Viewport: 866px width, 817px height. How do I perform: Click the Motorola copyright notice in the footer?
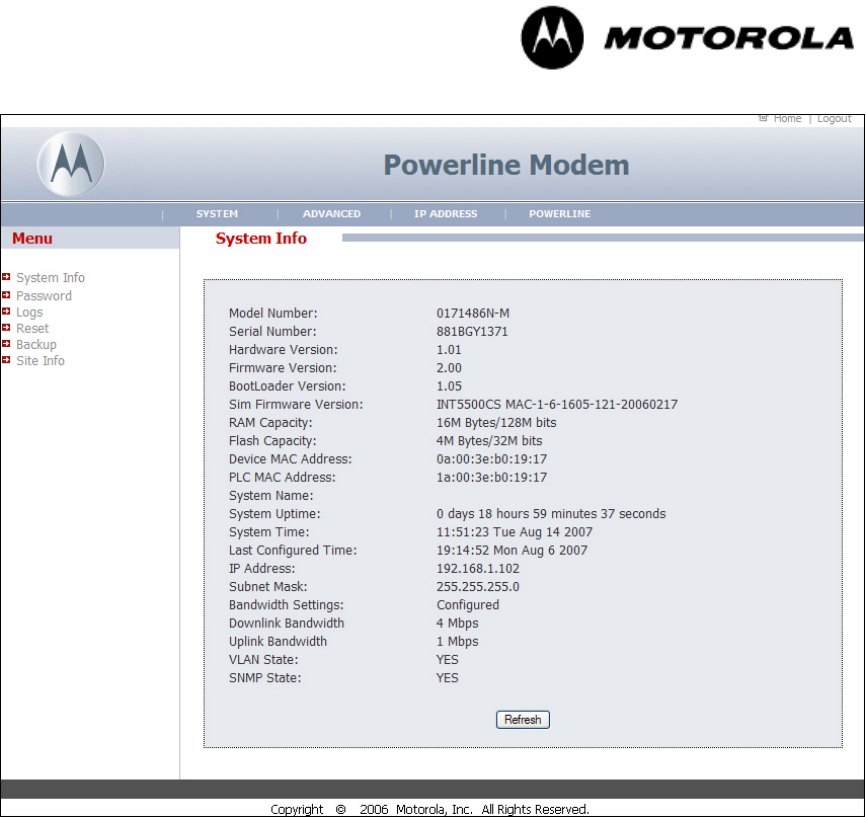[x=430, y=809]
